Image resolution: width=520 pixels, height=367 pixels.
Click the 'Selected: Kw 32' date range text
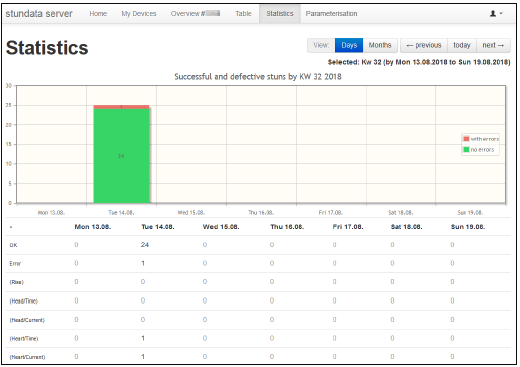coord(419,62)
